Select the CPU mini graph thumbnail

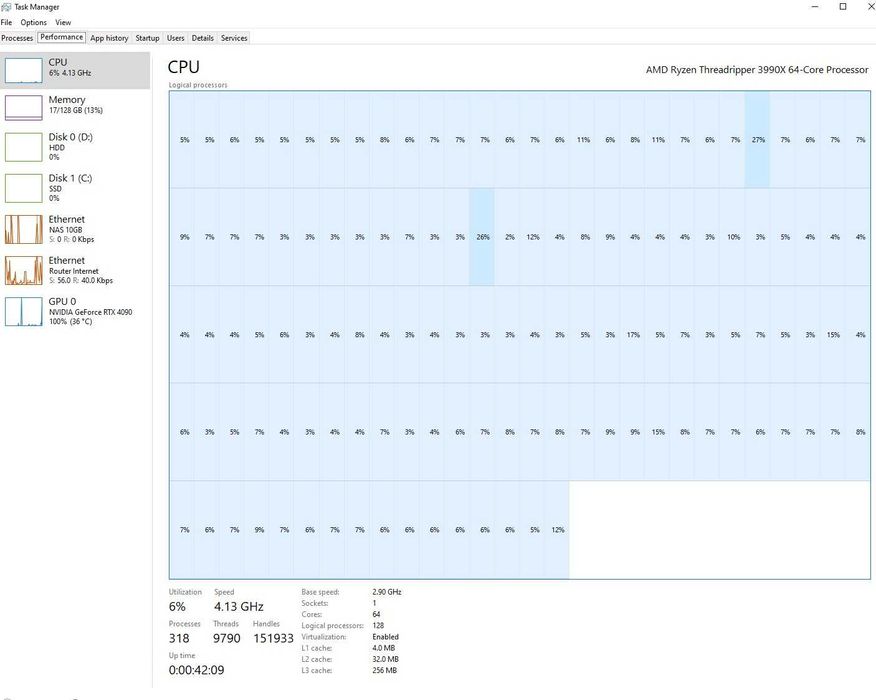(x=23, y=70)
